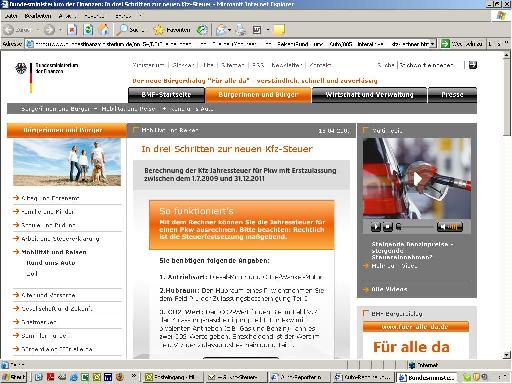Click the Print icon in IE toolbar
Viewport: 512px width, 384px height.
point(241,30)
